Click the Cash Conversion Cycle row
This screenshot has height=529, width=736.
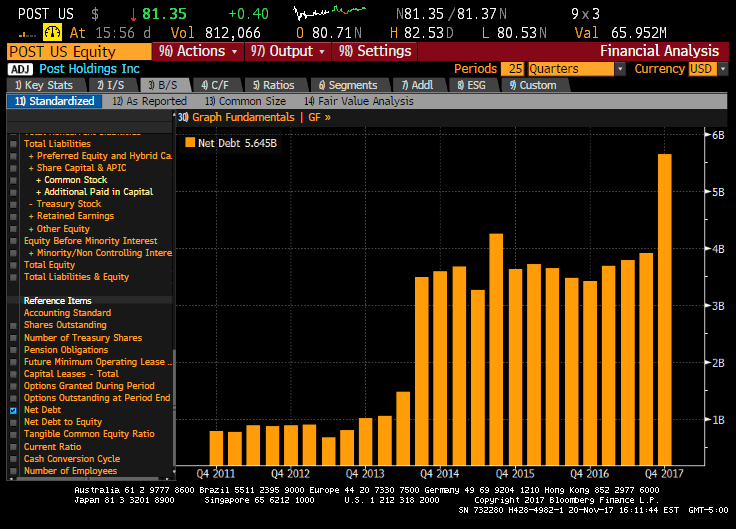pos(72,459)
